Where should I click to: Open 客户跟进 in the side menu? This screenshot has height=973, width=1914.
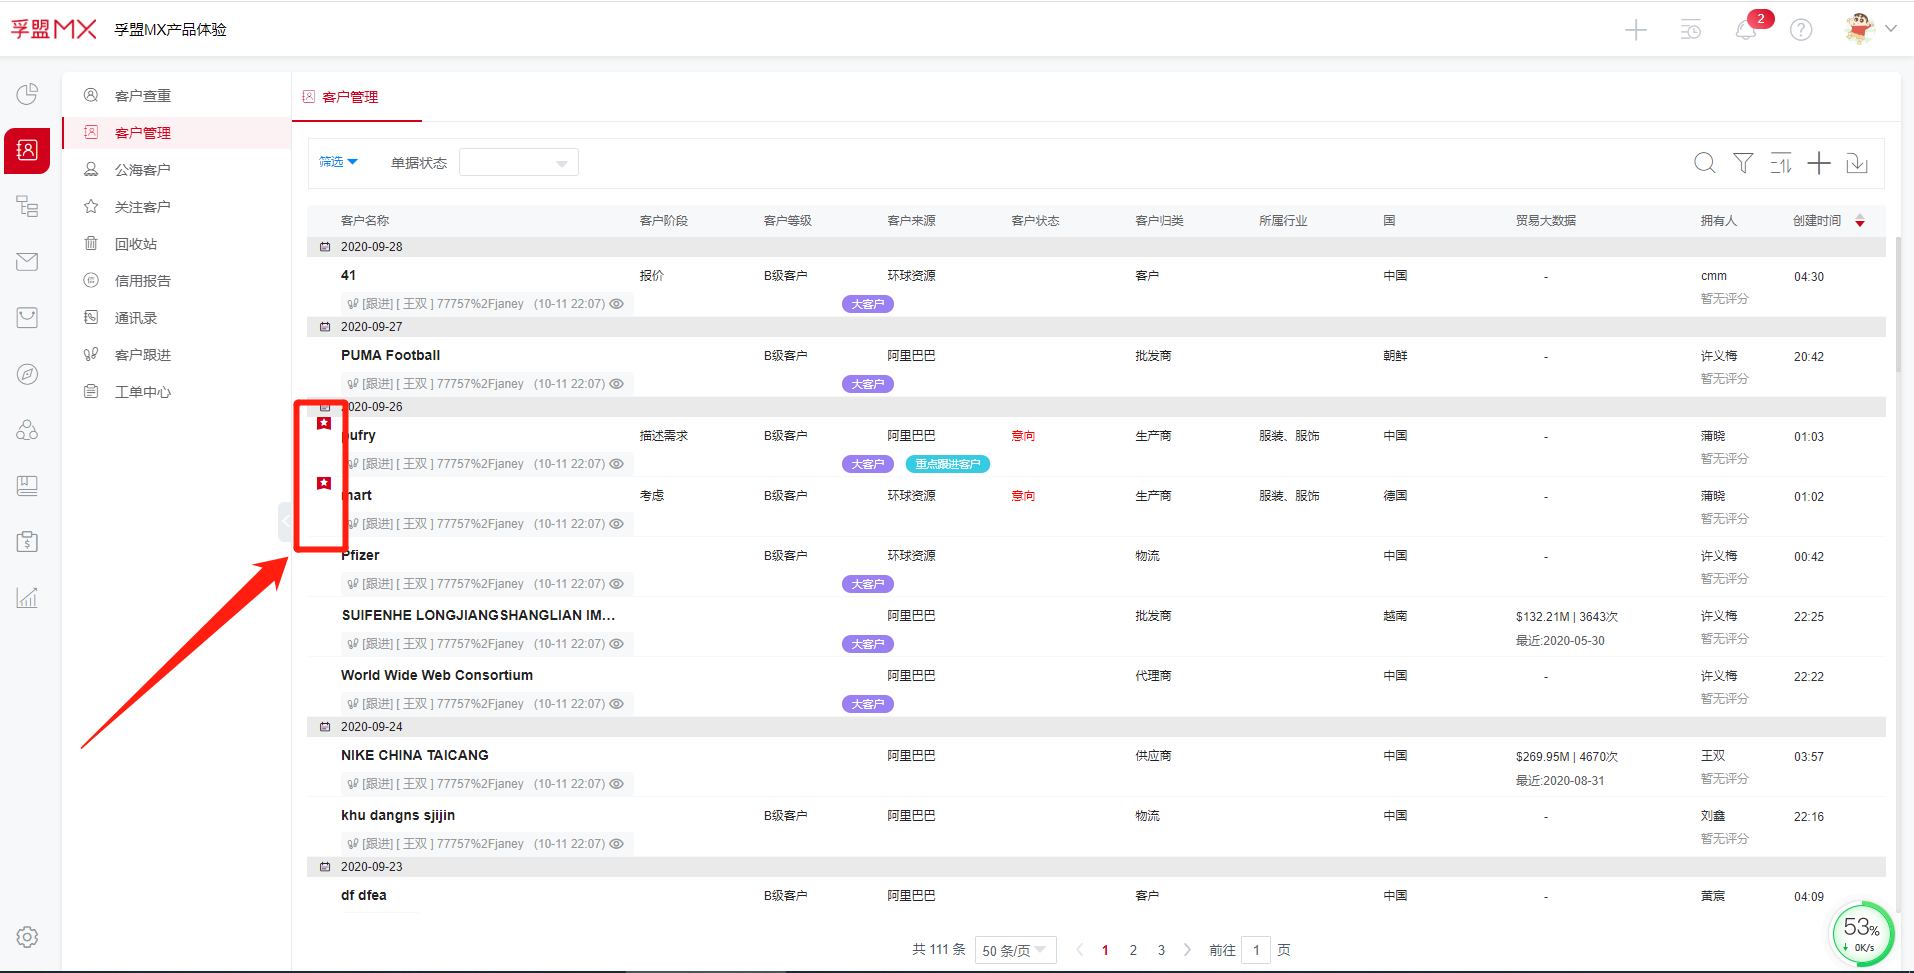142,355
